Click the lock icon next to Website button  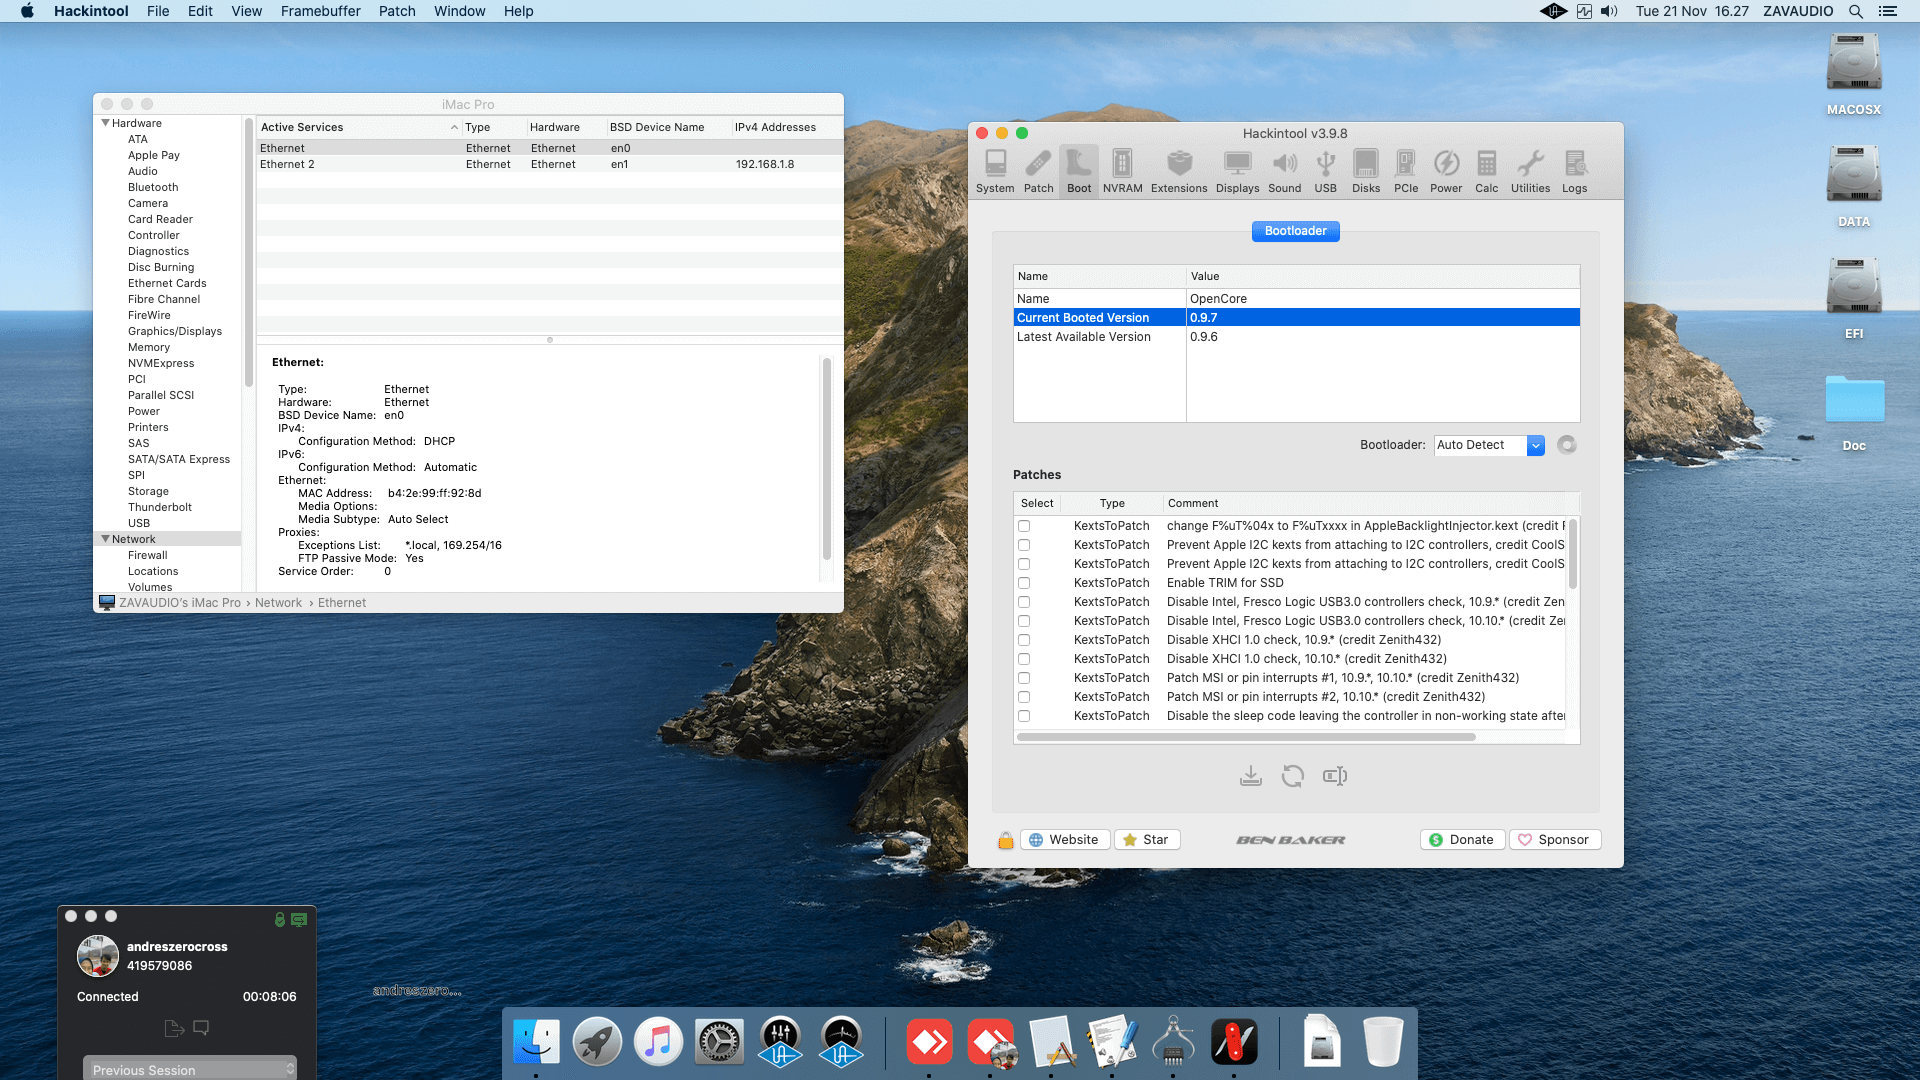coord(1005,840)
